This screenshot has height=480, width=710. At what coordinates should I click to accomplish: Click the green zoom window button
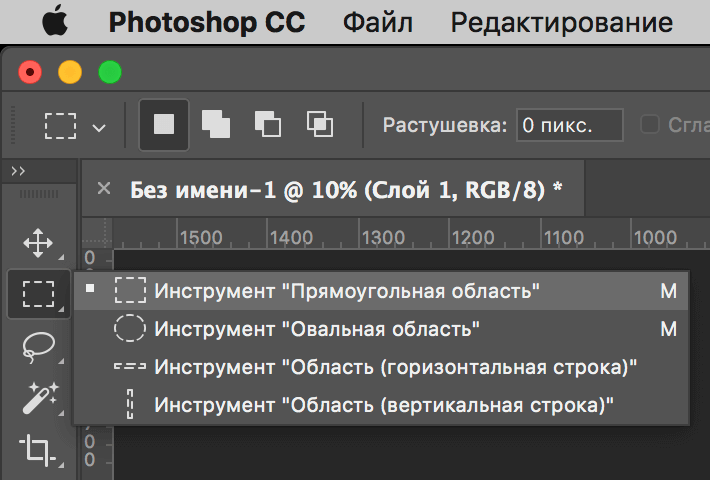pyautogui.click(x=110, y=72)
